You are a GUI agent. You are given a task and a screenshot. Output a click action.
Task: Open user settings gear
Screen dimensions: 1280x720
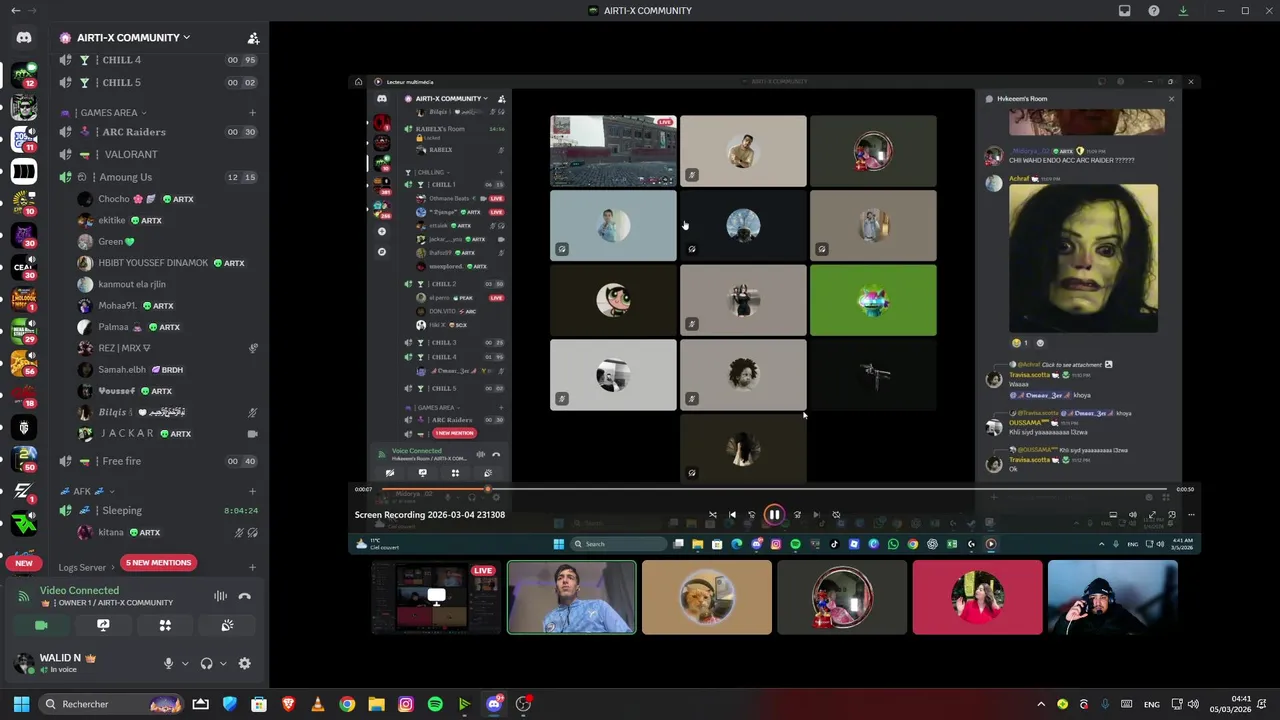tap(244, 663)
